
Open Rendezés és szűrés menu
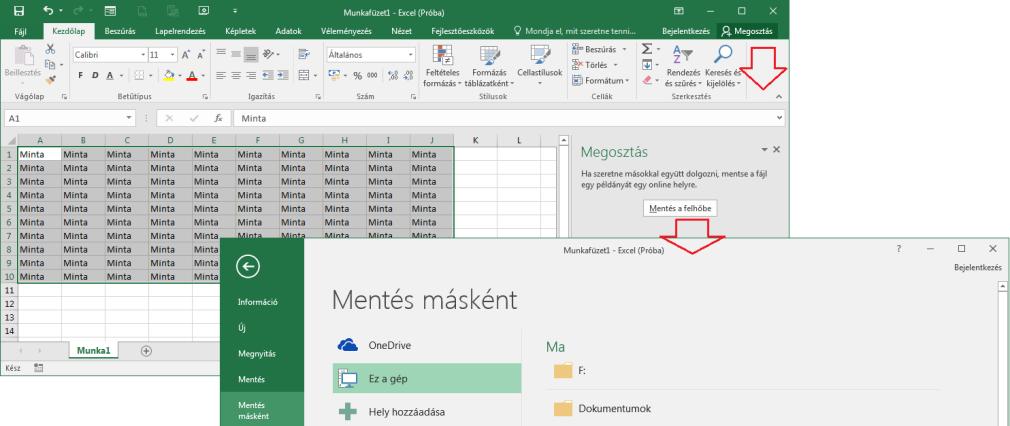point(683,66)
